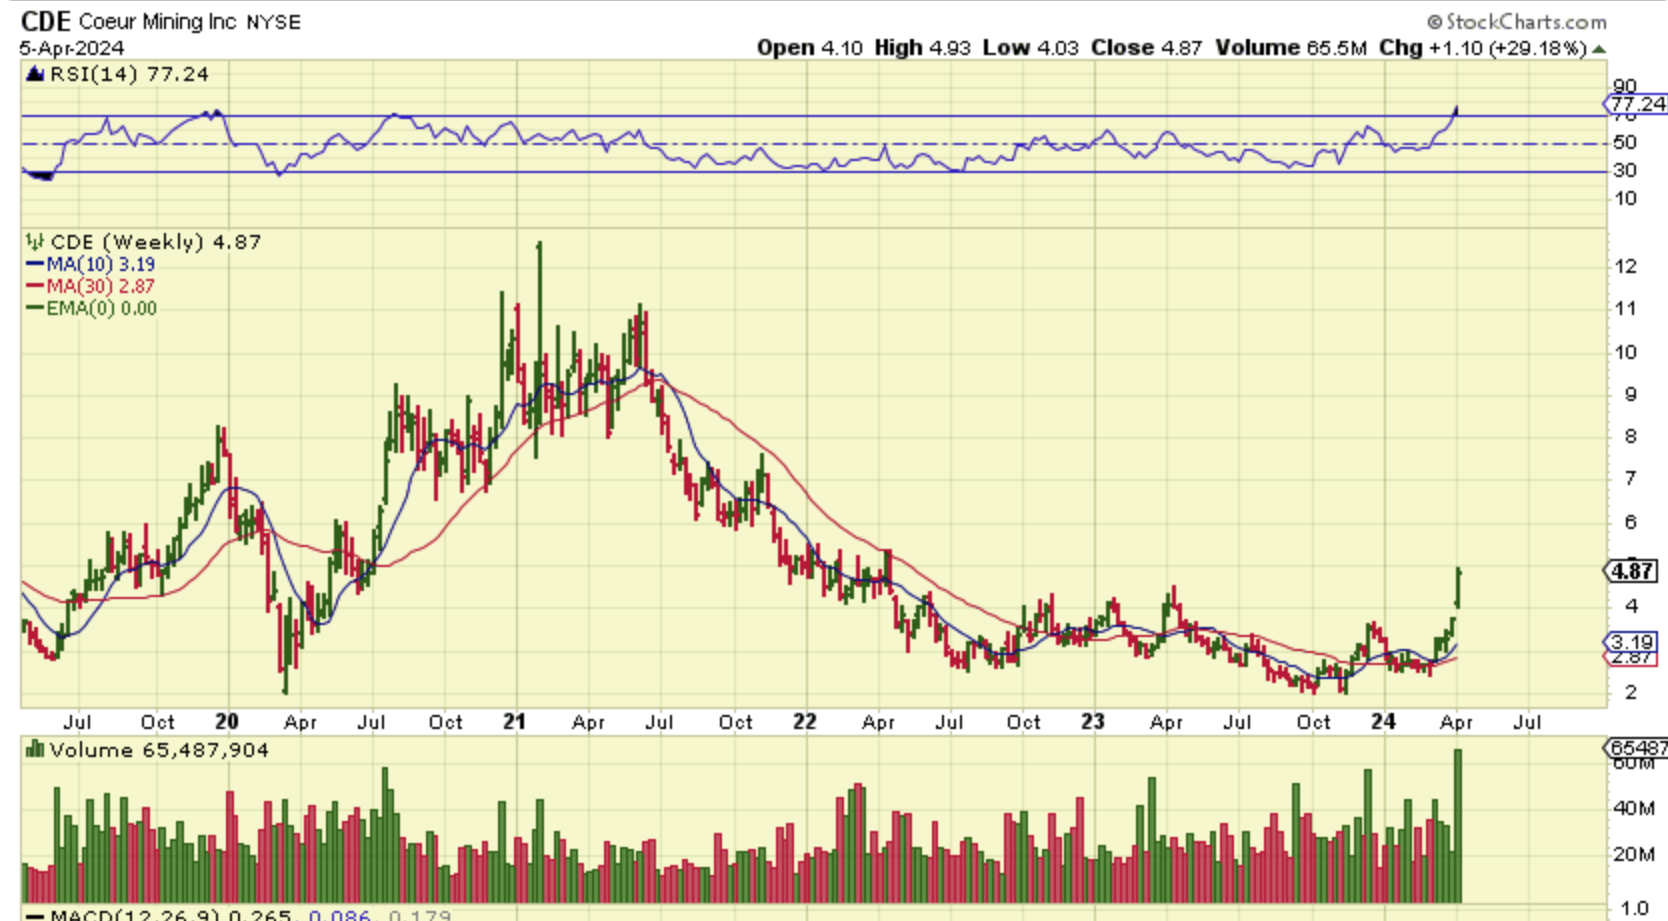Screen dimensions: 1668x921
Task: Click the 40M label on the volume axis
Action: [x=1633, y=808]
